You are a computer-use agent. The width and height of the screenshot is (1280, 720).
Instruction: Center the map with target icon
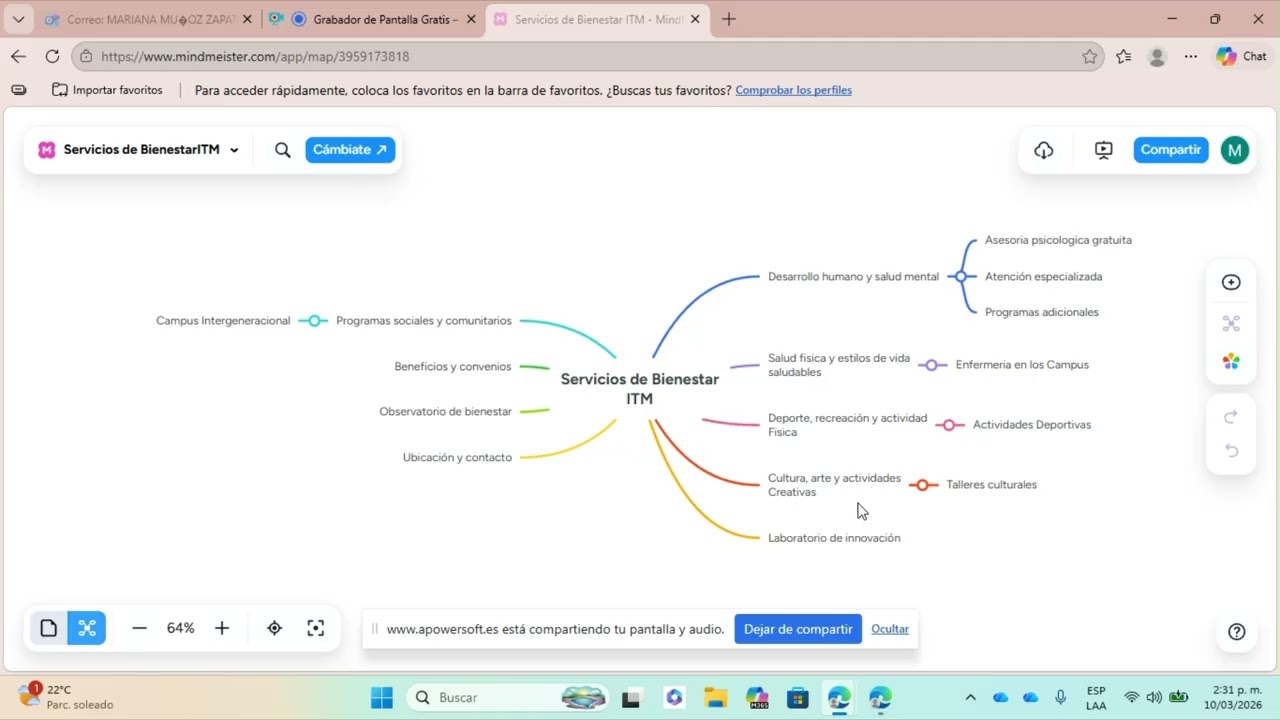275,628
